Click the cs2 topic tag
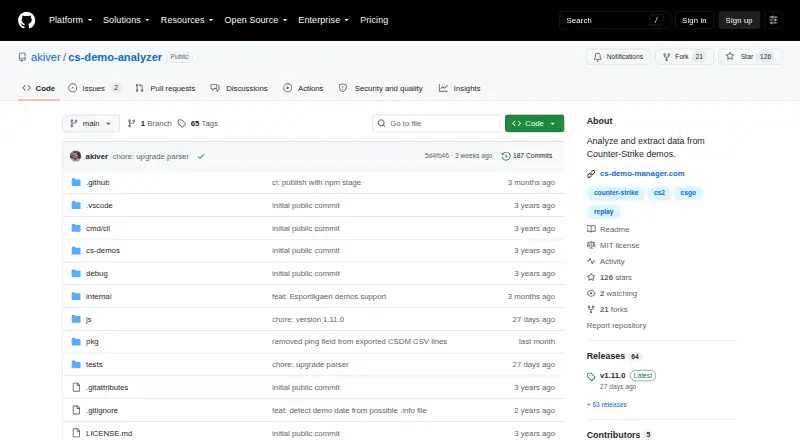Image resolution: width=800 pixels, height=440 pixels. pyautogui.click(x=659, y=193)
